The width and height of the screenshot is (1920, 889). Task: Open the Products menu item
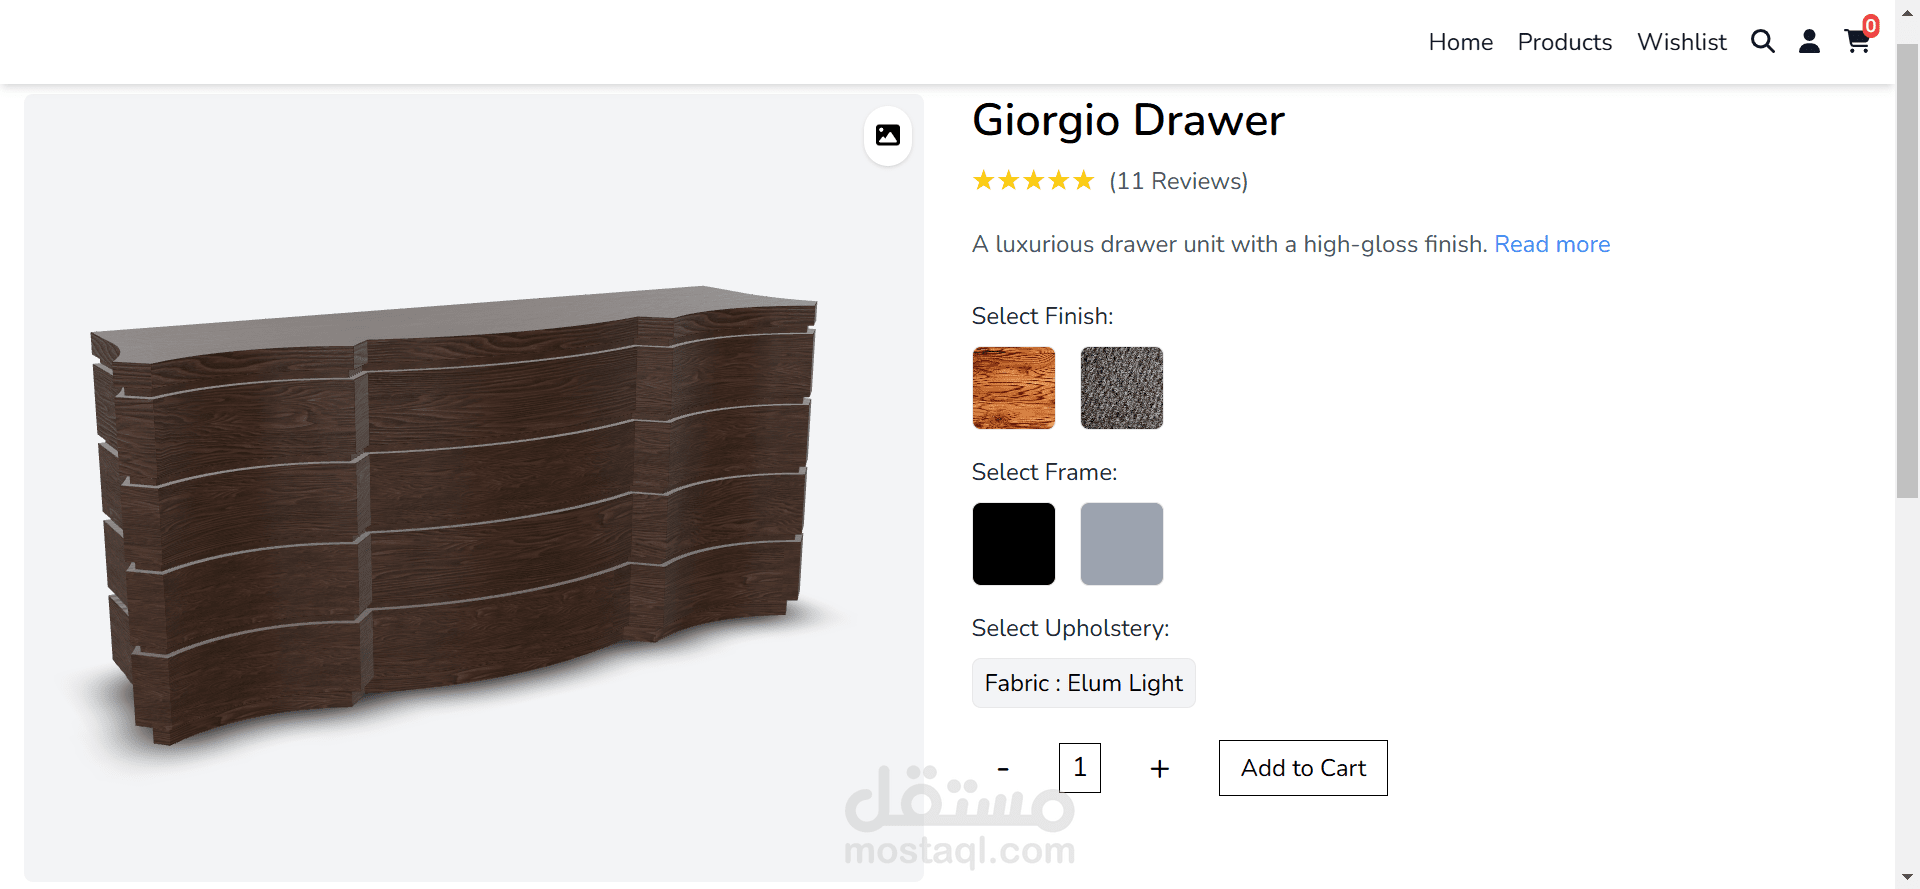[x=1565, y=42]
